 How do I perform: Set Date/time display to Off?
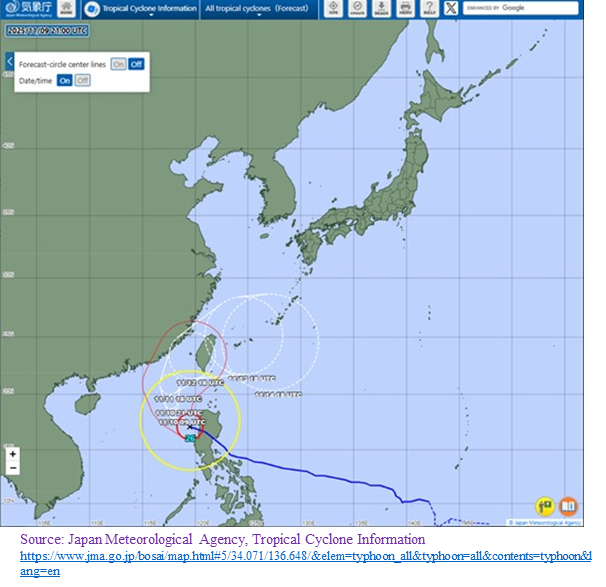coord(83,80)
